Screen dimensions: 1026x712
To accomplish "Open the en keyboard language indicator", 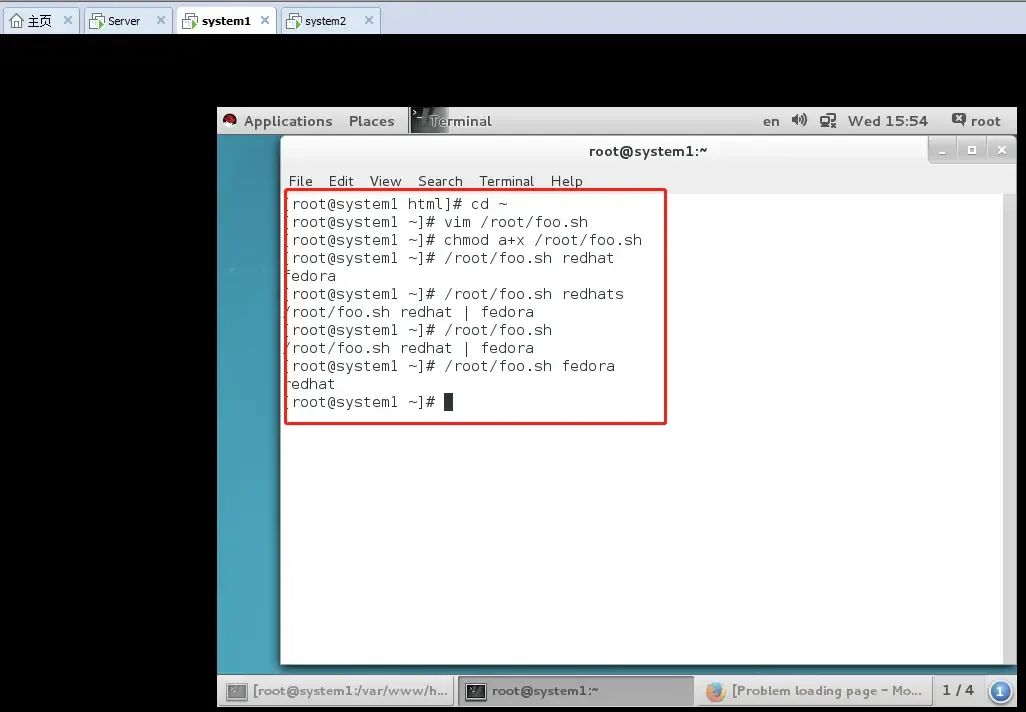I will pos(771,121).
